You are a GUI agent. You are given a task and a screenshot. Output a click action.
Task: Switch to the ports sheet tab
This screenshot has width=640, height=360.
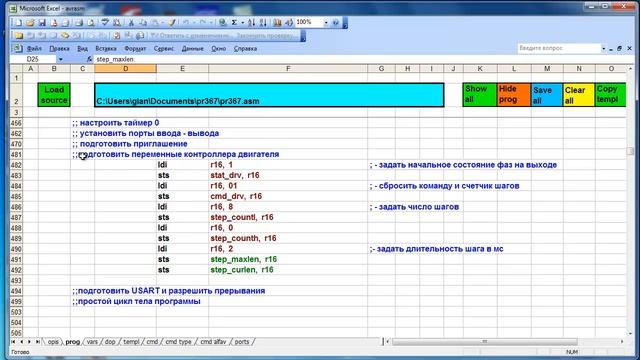242,342
